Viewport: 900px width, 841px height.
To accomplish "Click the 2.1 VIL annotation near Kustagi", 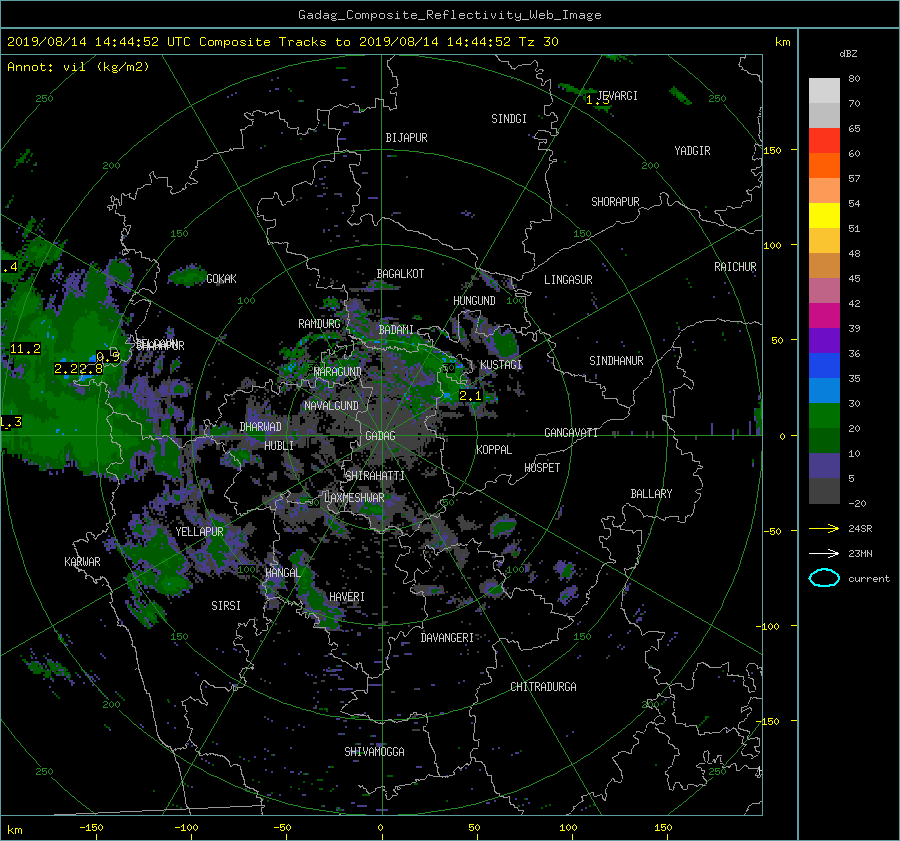I will point(470,396).
